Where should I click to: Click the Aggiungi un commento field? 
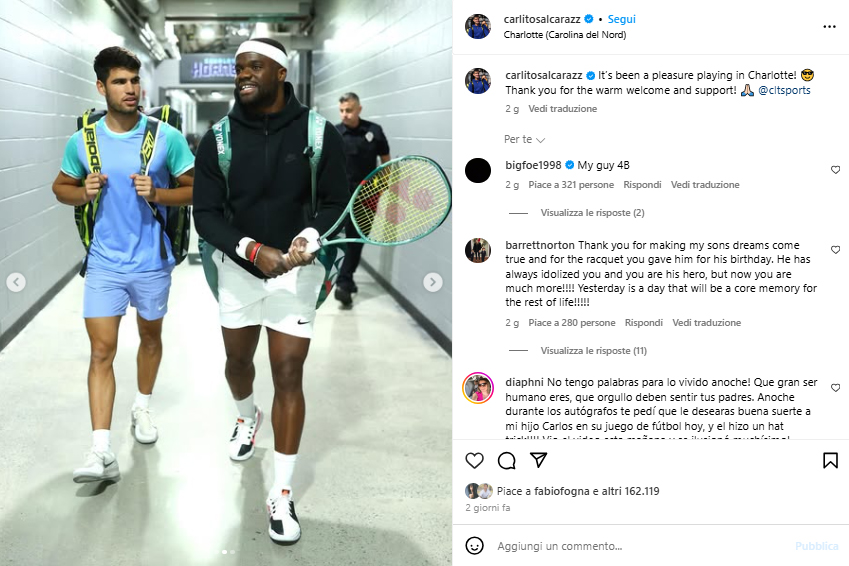click(x=639, y=546)
